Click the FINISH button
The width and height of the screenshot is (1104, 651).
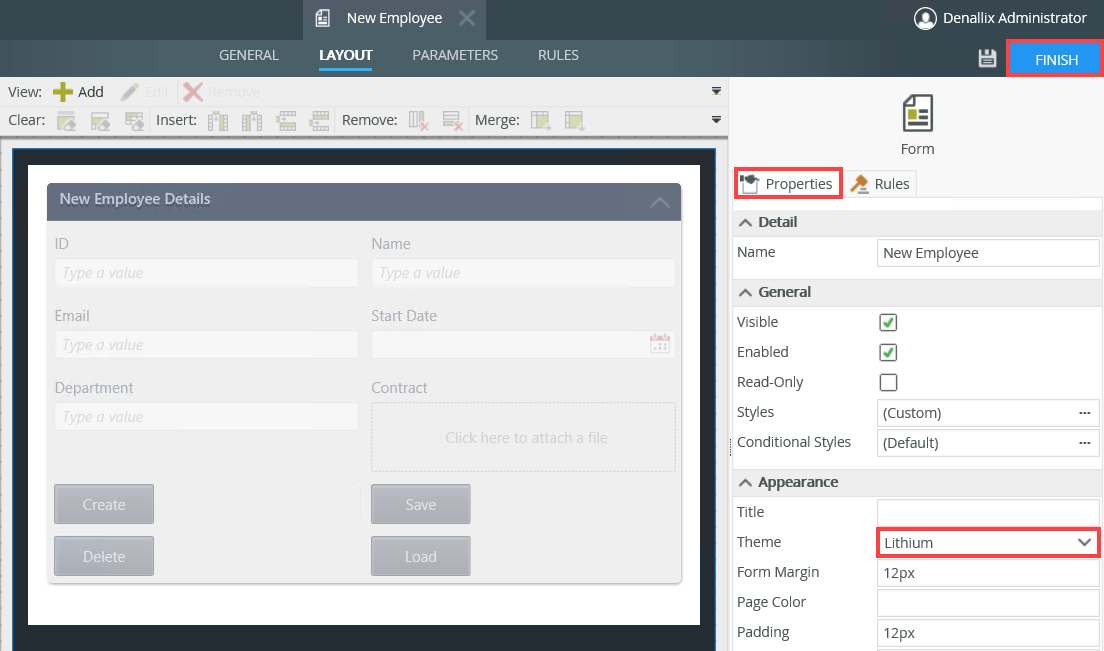click(x=1055, y=60)
